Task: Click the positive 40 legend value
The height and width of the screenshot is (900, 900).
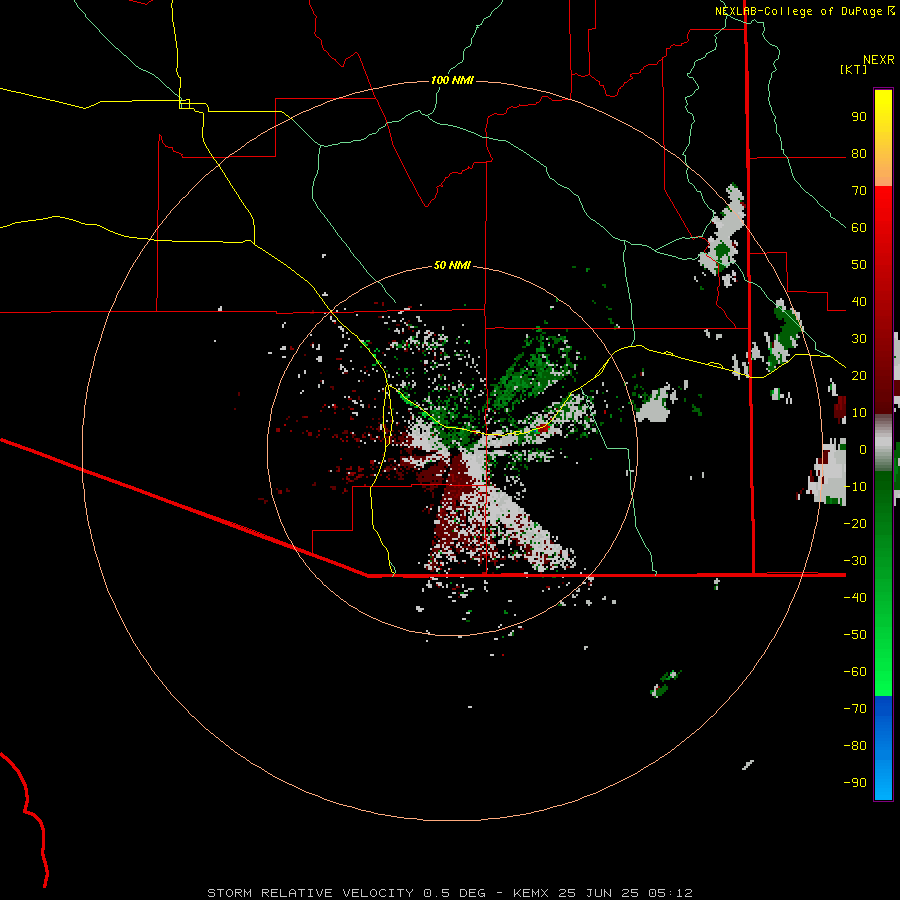Action: (x=859, y=301)
